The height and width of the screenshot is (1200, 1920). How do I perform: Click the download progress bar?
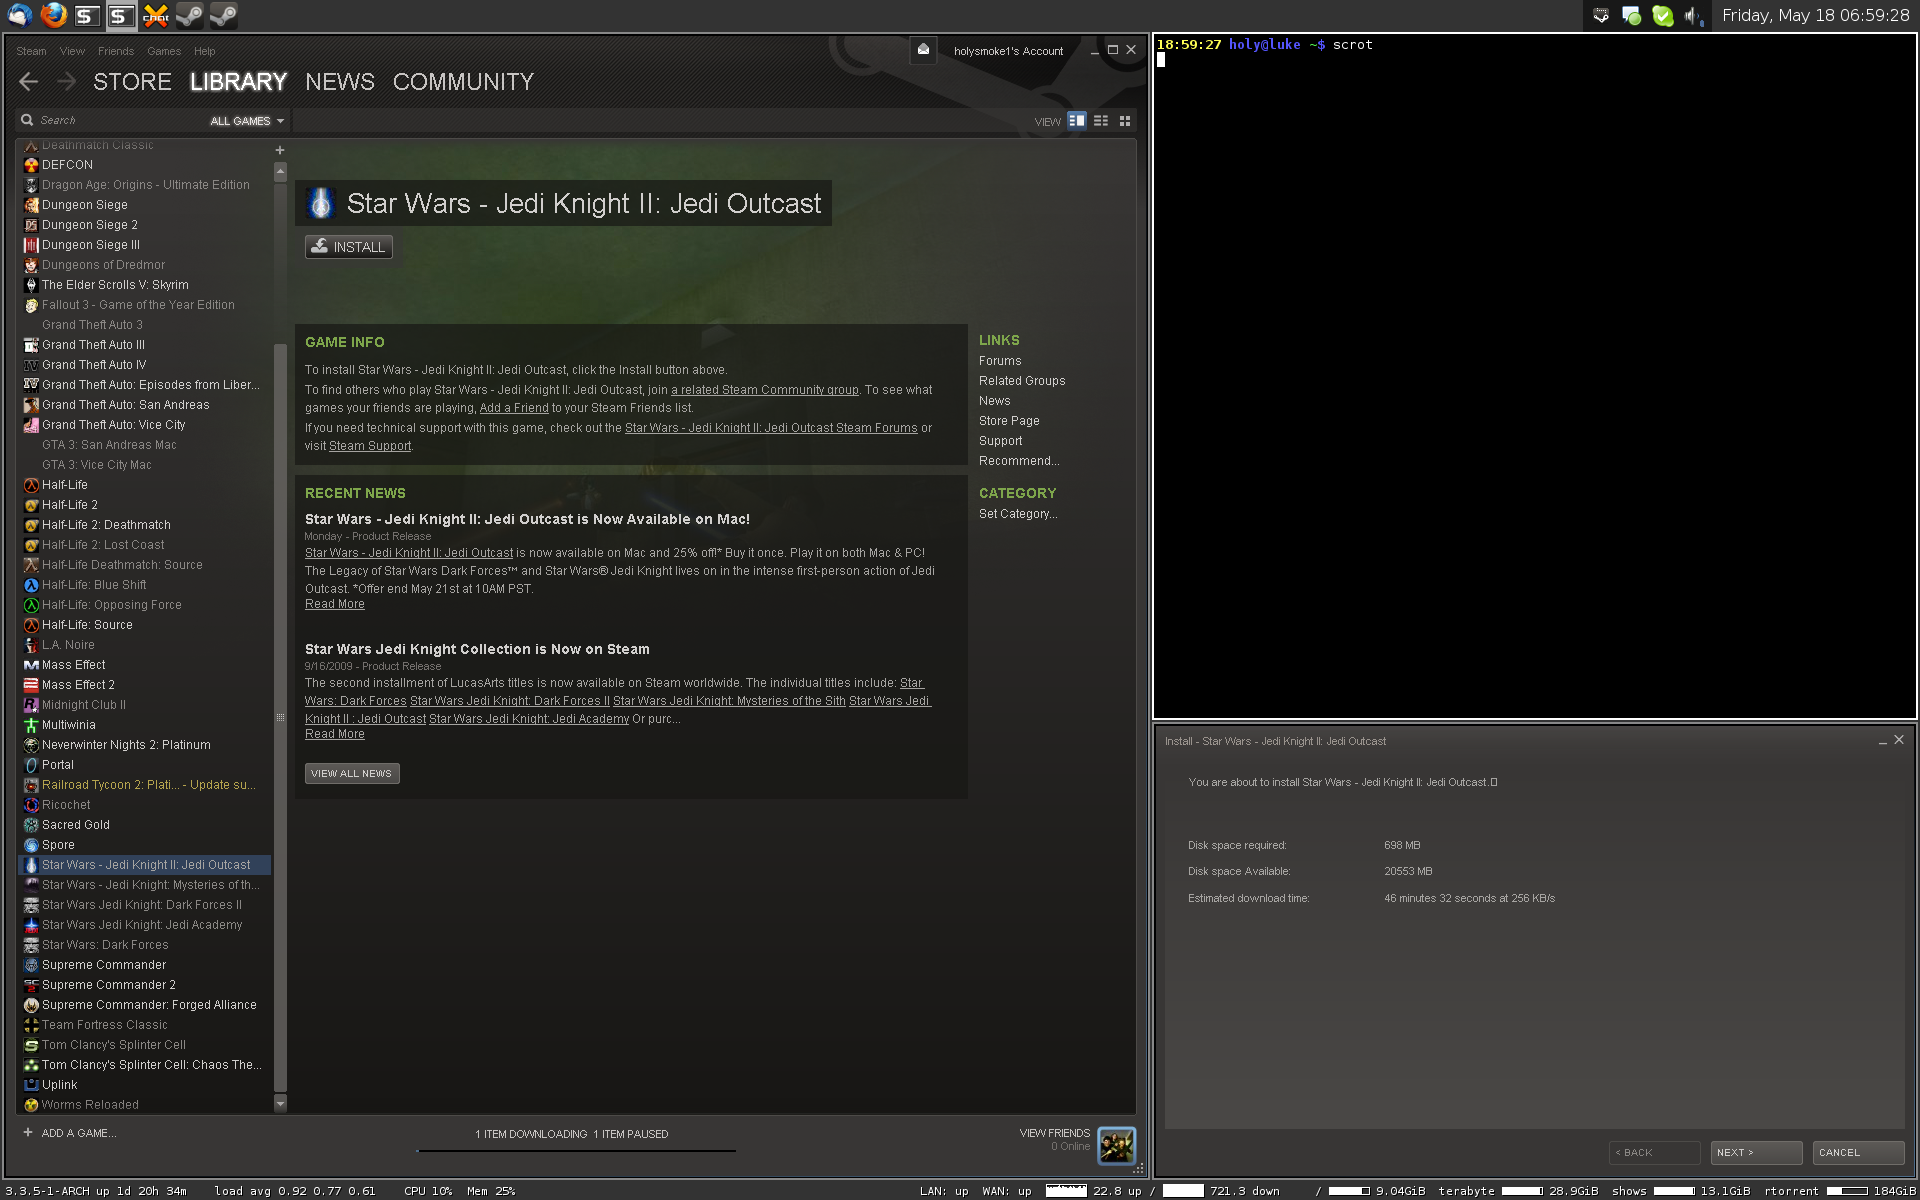coord(576,1151)
